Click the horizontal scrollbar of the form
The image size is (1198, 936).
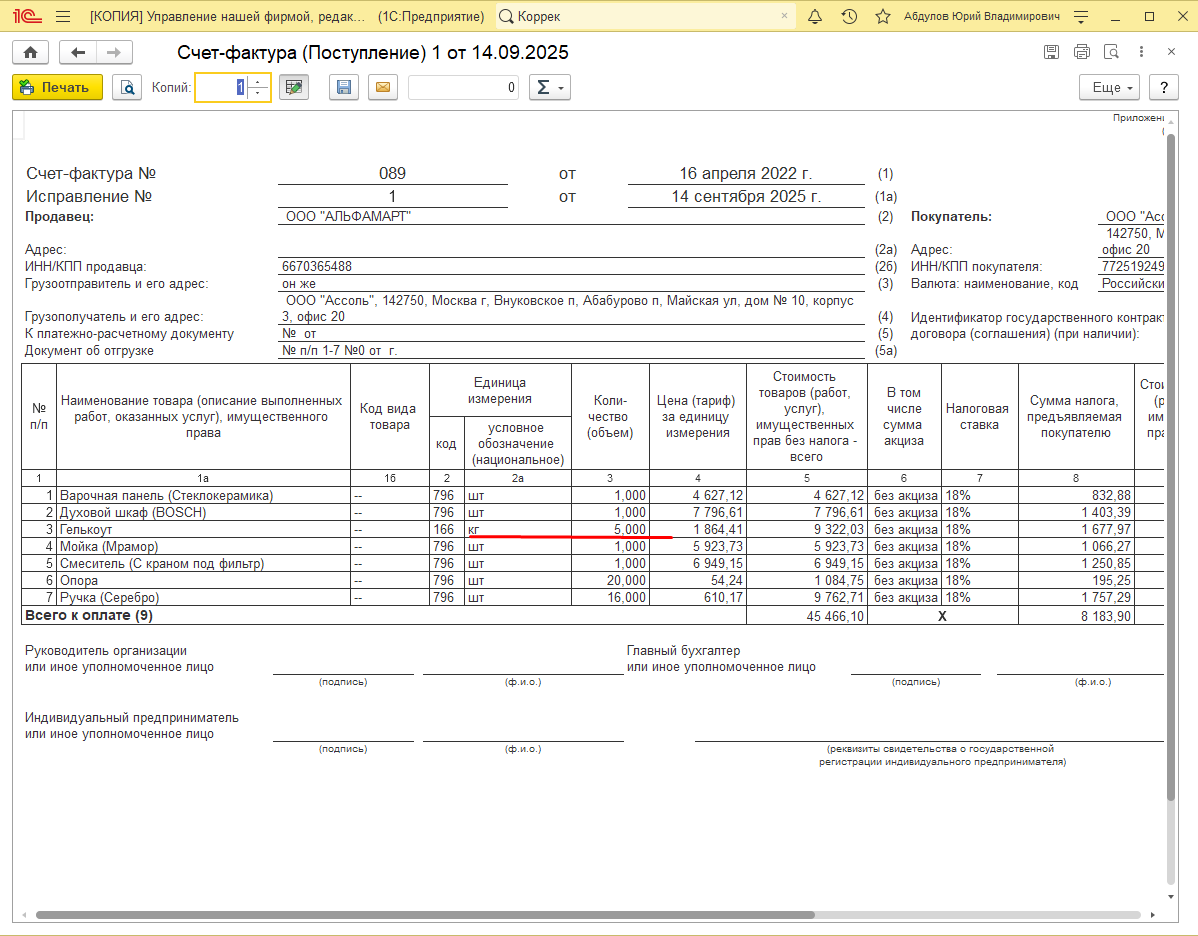point(425,915)
